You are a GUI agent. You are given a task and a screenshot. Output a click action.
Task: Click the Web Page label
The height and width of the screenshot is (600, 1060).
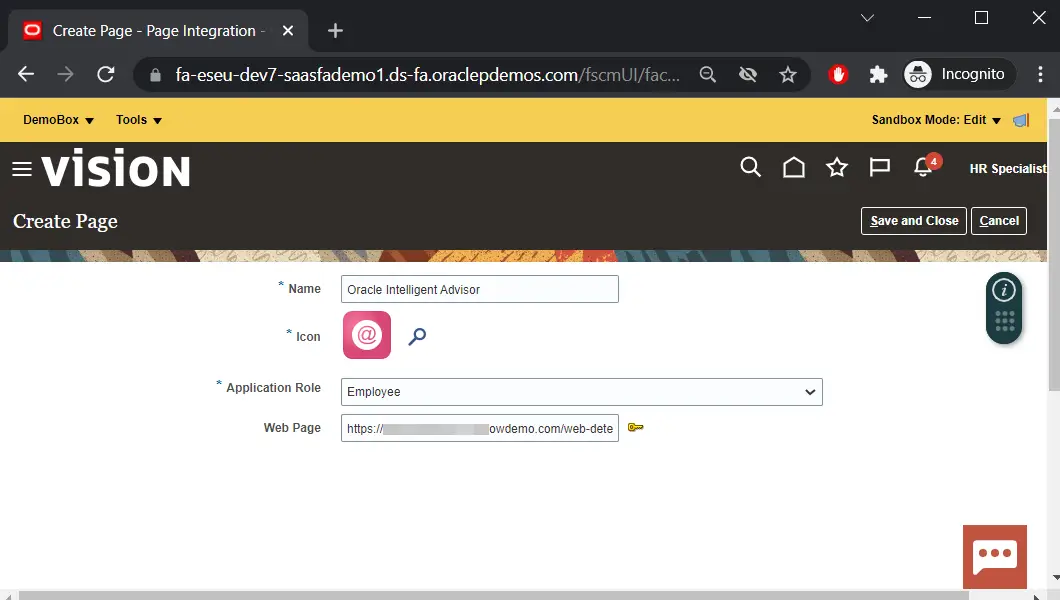292,428
